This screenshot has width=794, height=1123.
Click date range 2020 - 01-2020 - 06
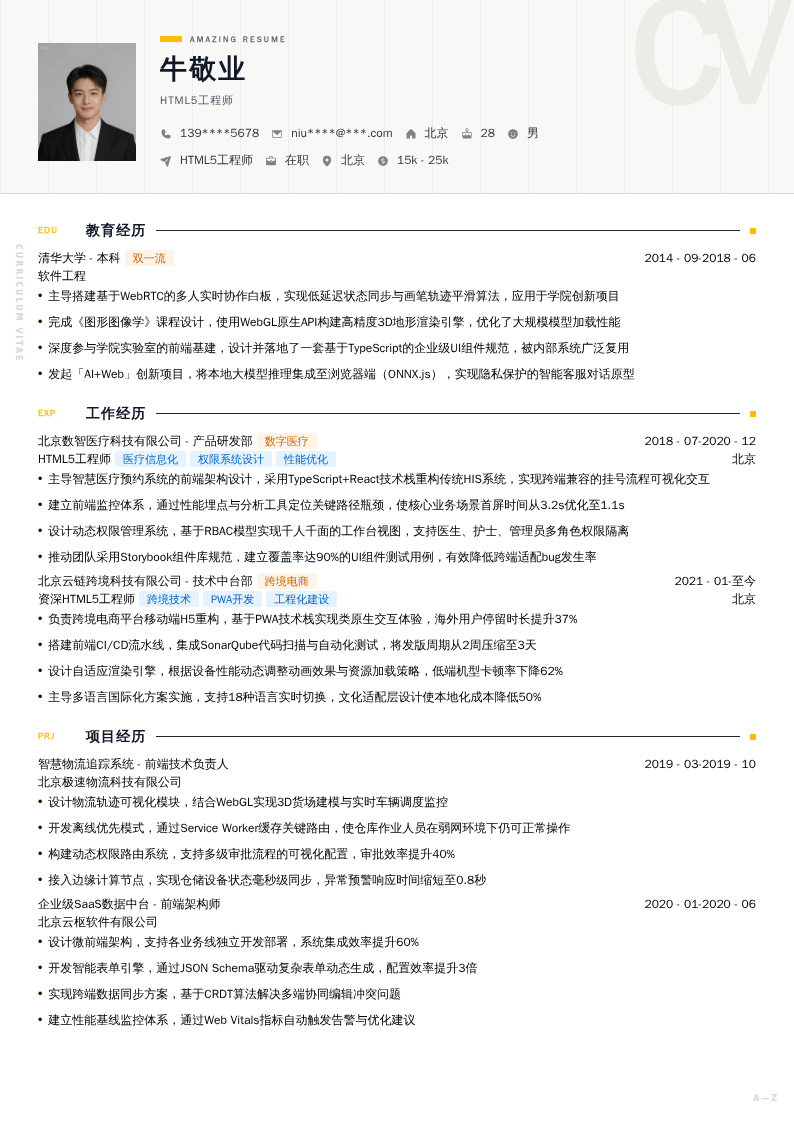pos(699,904)
